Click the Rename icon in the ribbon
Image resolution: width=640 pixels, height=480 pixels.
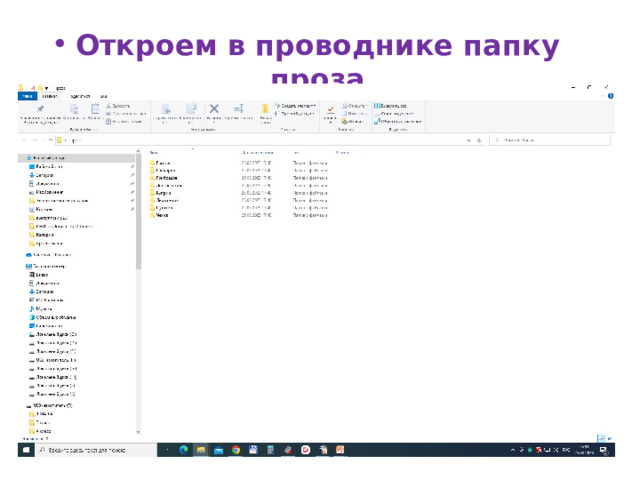pyautogui.click(x=239, y=109)
